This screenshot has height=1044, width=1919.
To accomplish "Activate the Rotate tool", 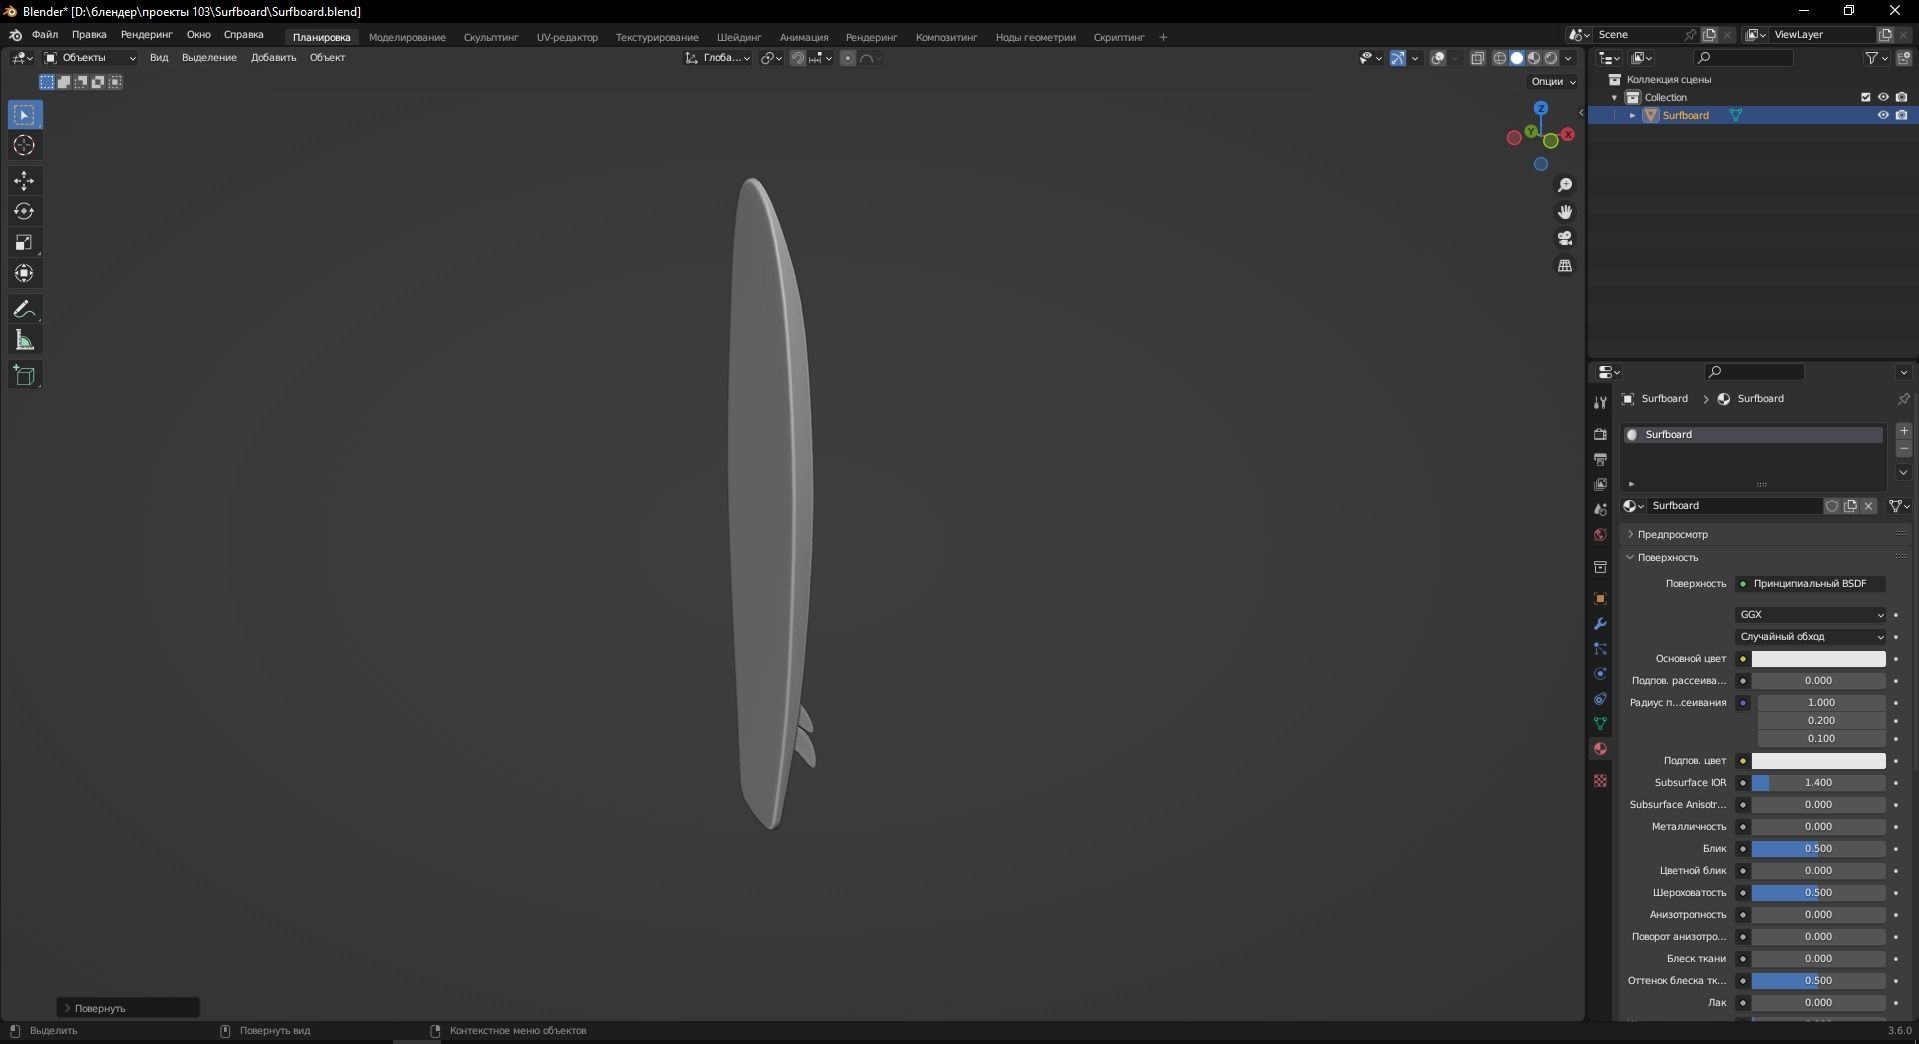I will [x=24, y=212].
